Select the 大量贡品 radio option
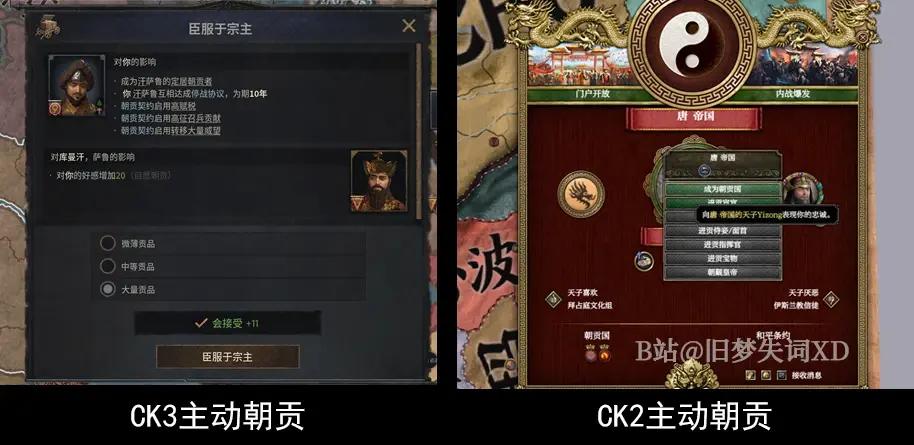This screenshot has height=445, width=914. tap(107, 289)
